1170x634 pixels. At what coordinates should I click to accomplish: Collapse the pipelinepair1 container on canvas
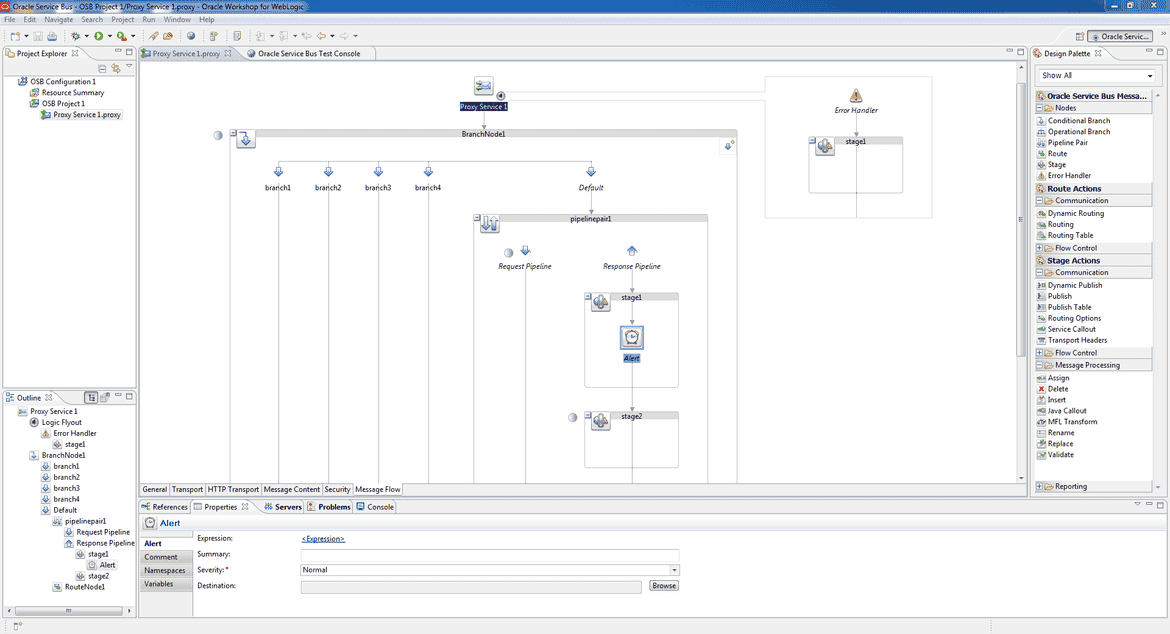(477, 218)
